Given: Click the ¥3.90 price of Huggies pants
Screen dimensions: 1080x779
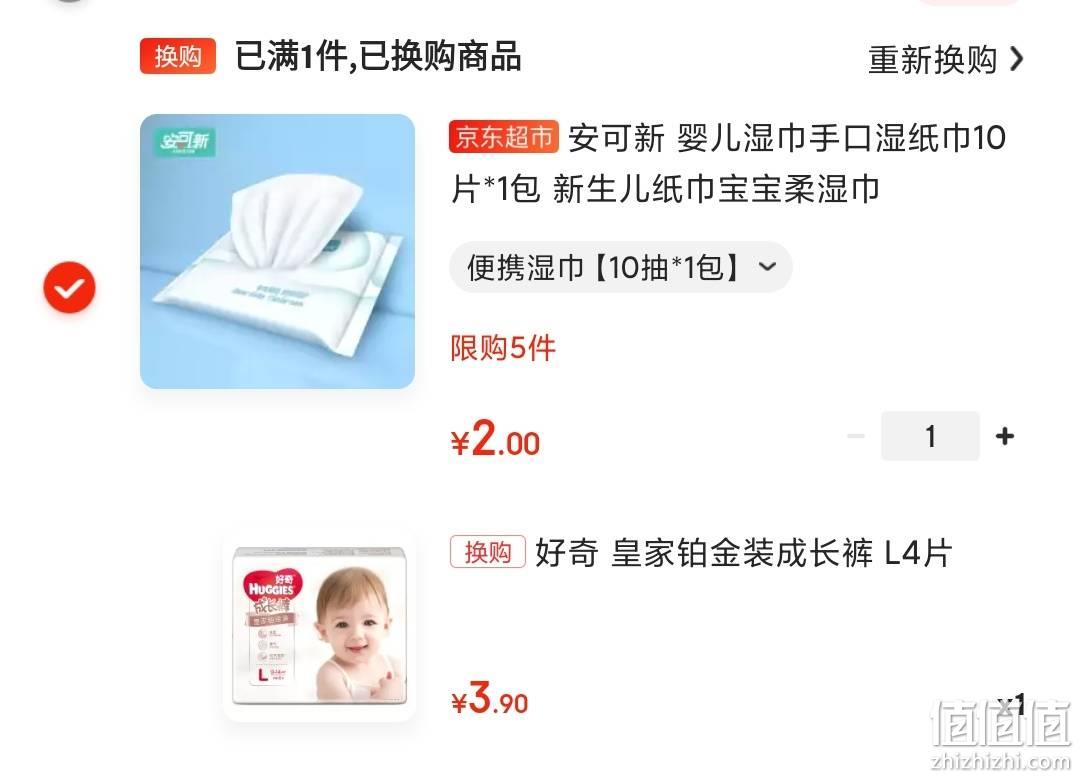Looking at the screenshot, I should pos(490,699).
